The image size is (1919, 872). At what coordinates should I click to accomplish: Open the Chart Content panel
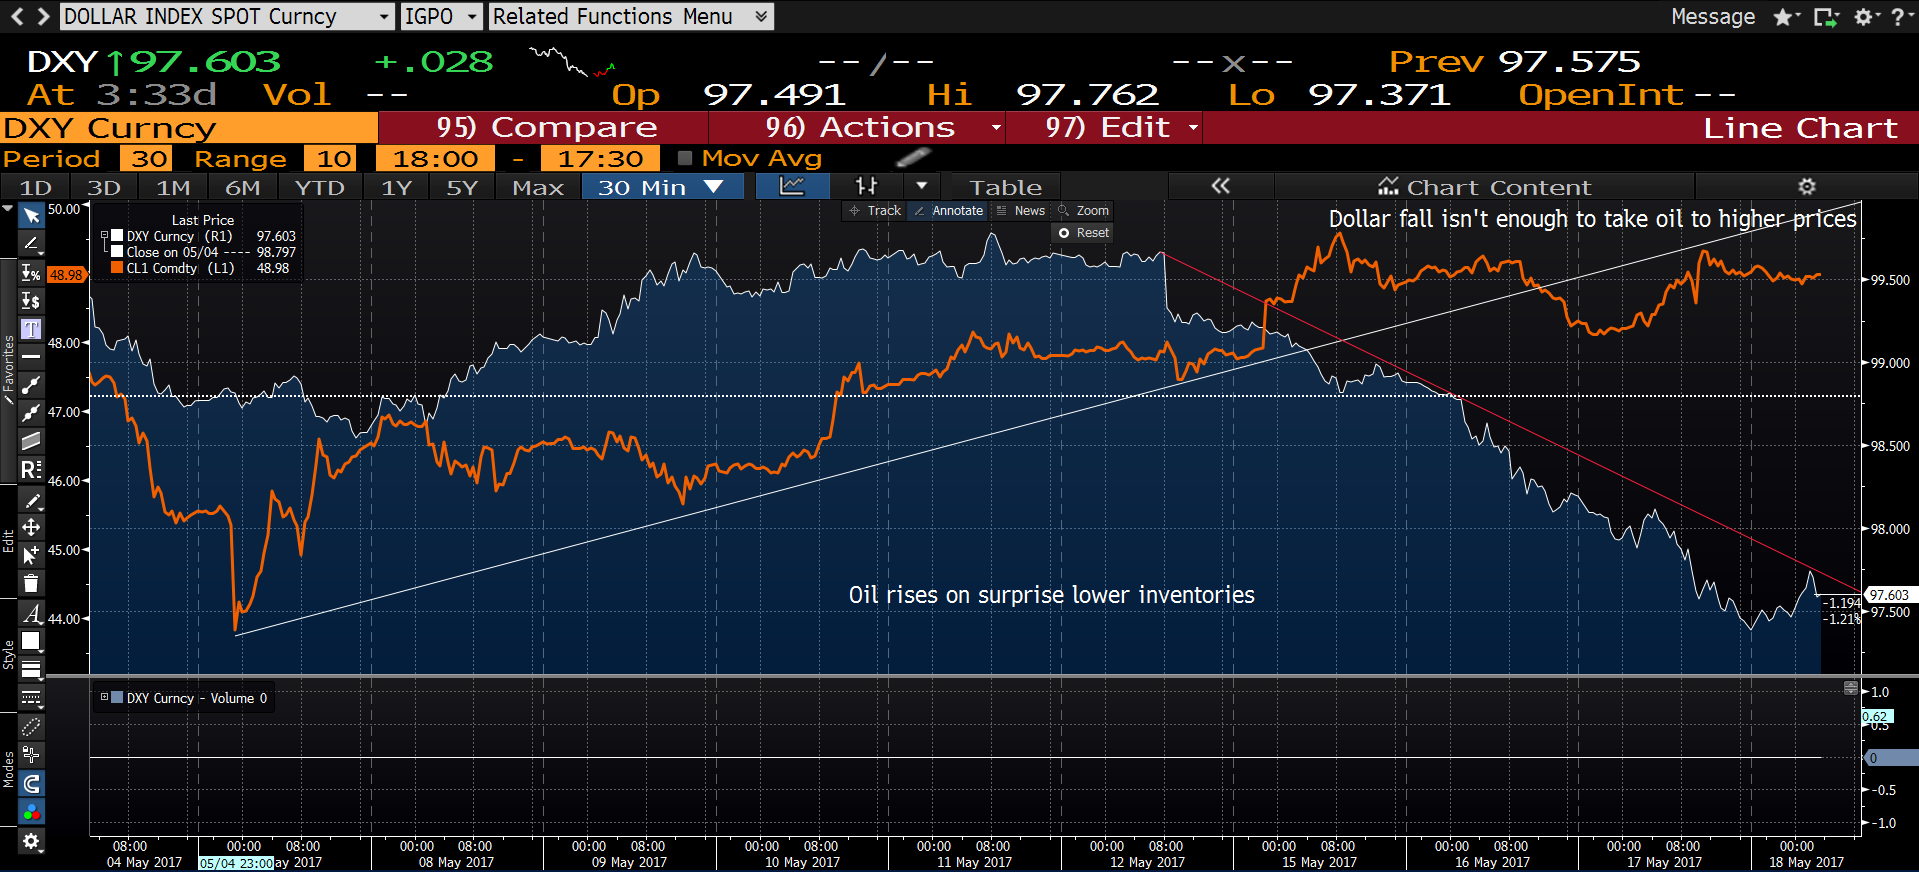coord(1484,187)
